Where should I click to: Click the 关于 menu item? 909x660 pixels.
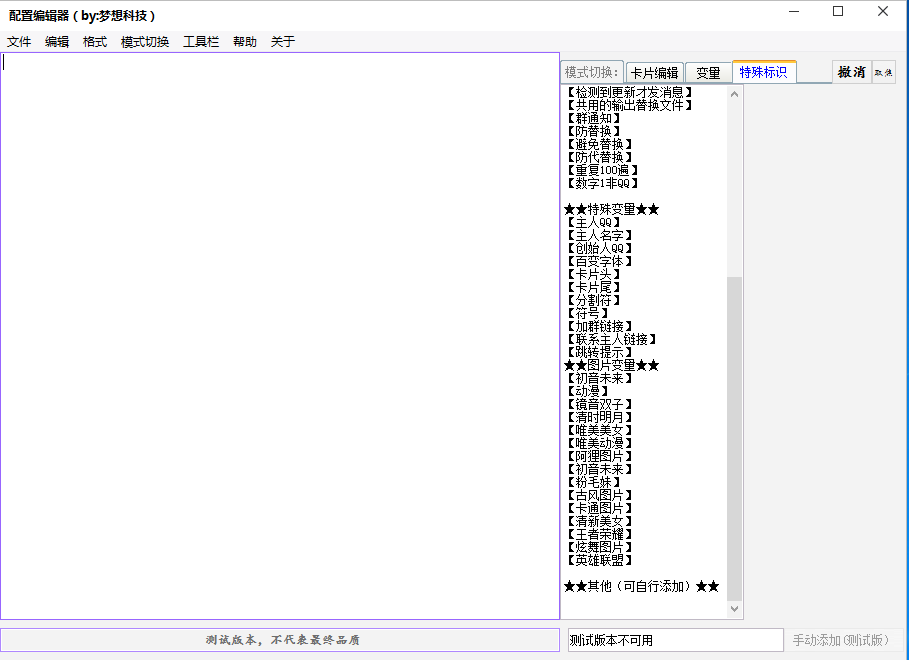282,41
